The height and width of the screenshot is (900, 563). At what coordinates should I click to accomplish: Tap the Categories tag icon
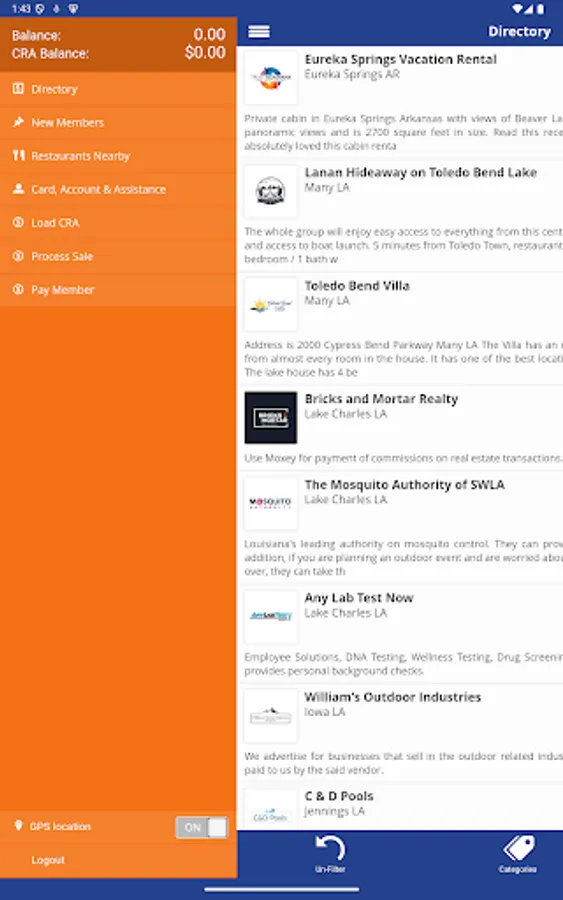[518, 848]
